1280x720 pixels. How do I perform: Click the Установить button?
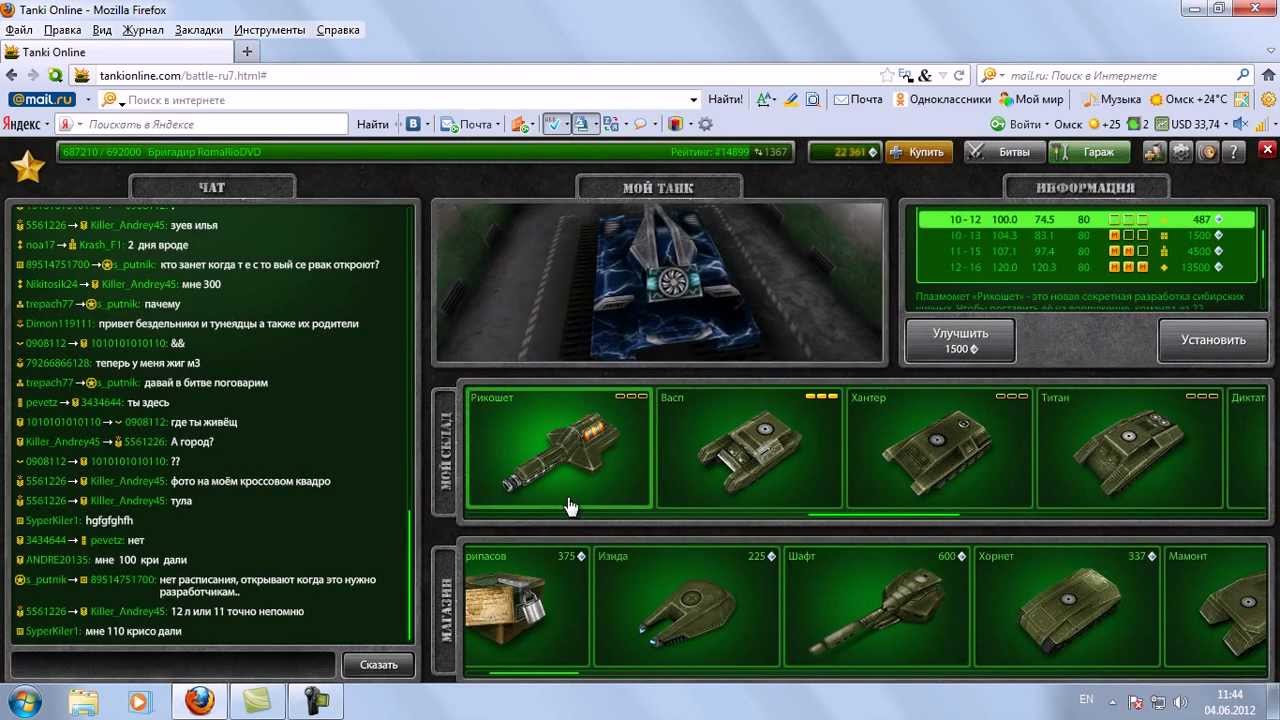tap(1213, 340)
